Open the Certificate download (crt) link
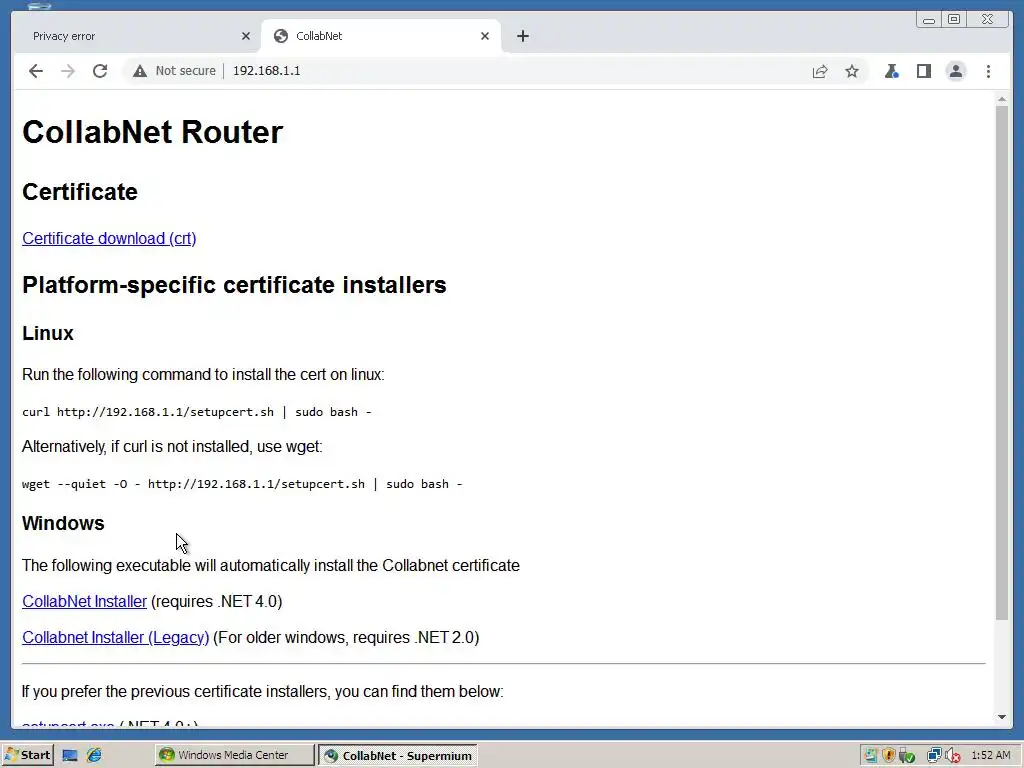This screenshot has width=1024, height=768. pyautogui.click(x=109, y=238)
